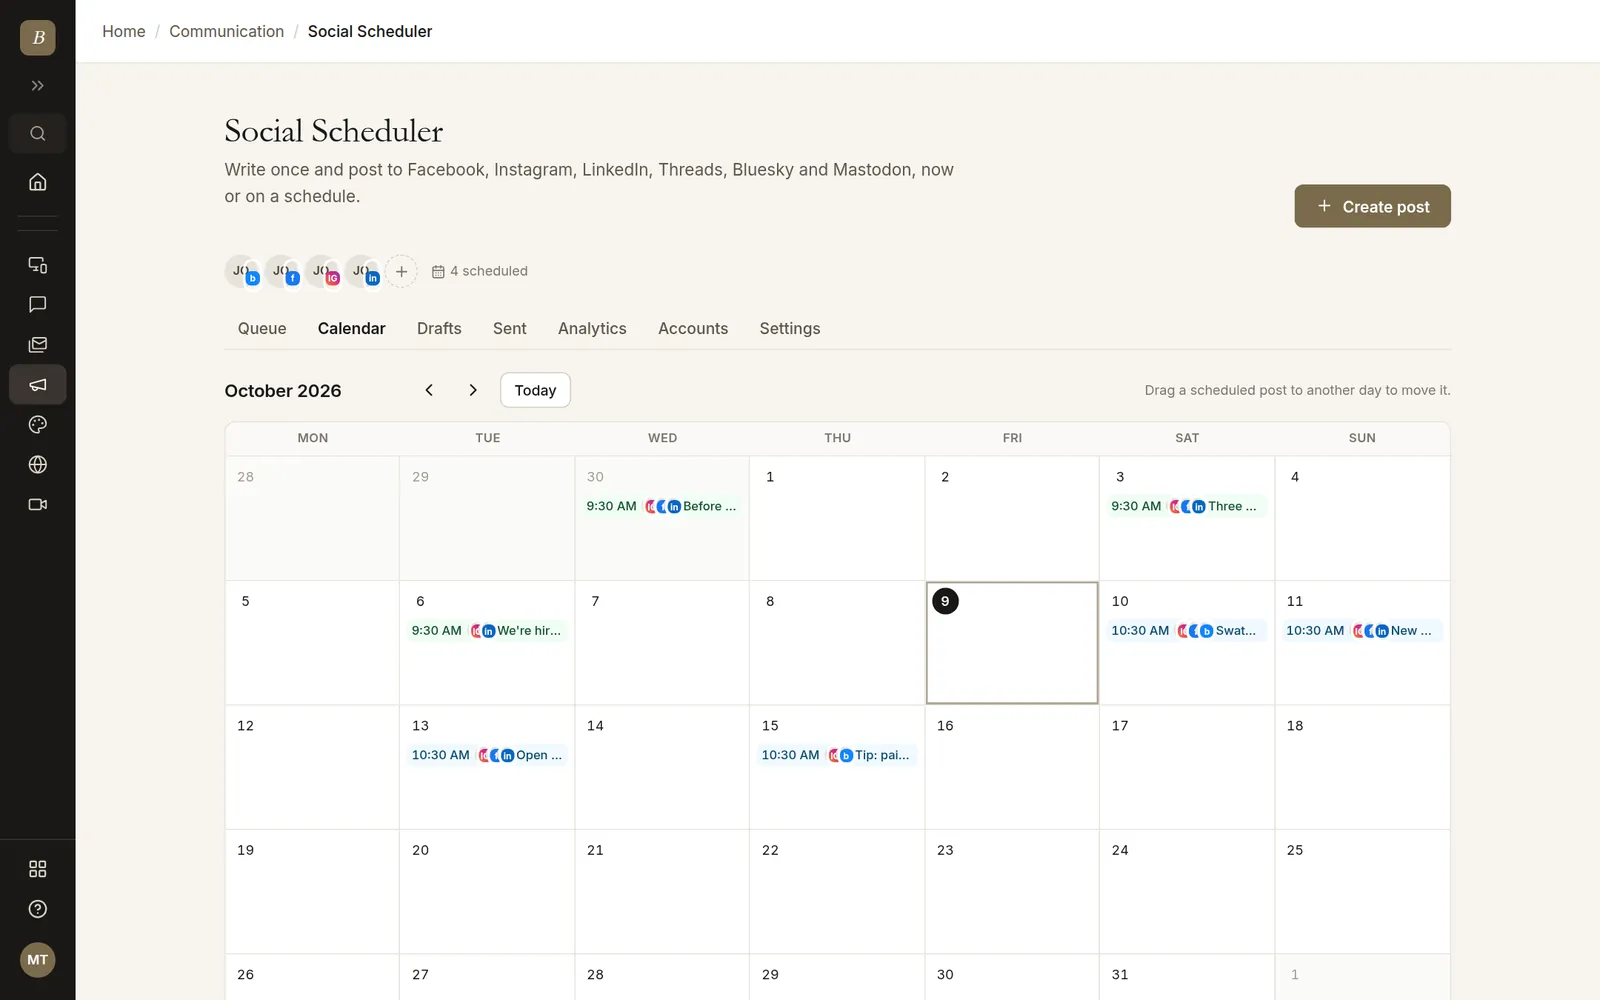
Task: Open the 10:30 AM 'New ...' post
Action: [x=1362, y=631]
